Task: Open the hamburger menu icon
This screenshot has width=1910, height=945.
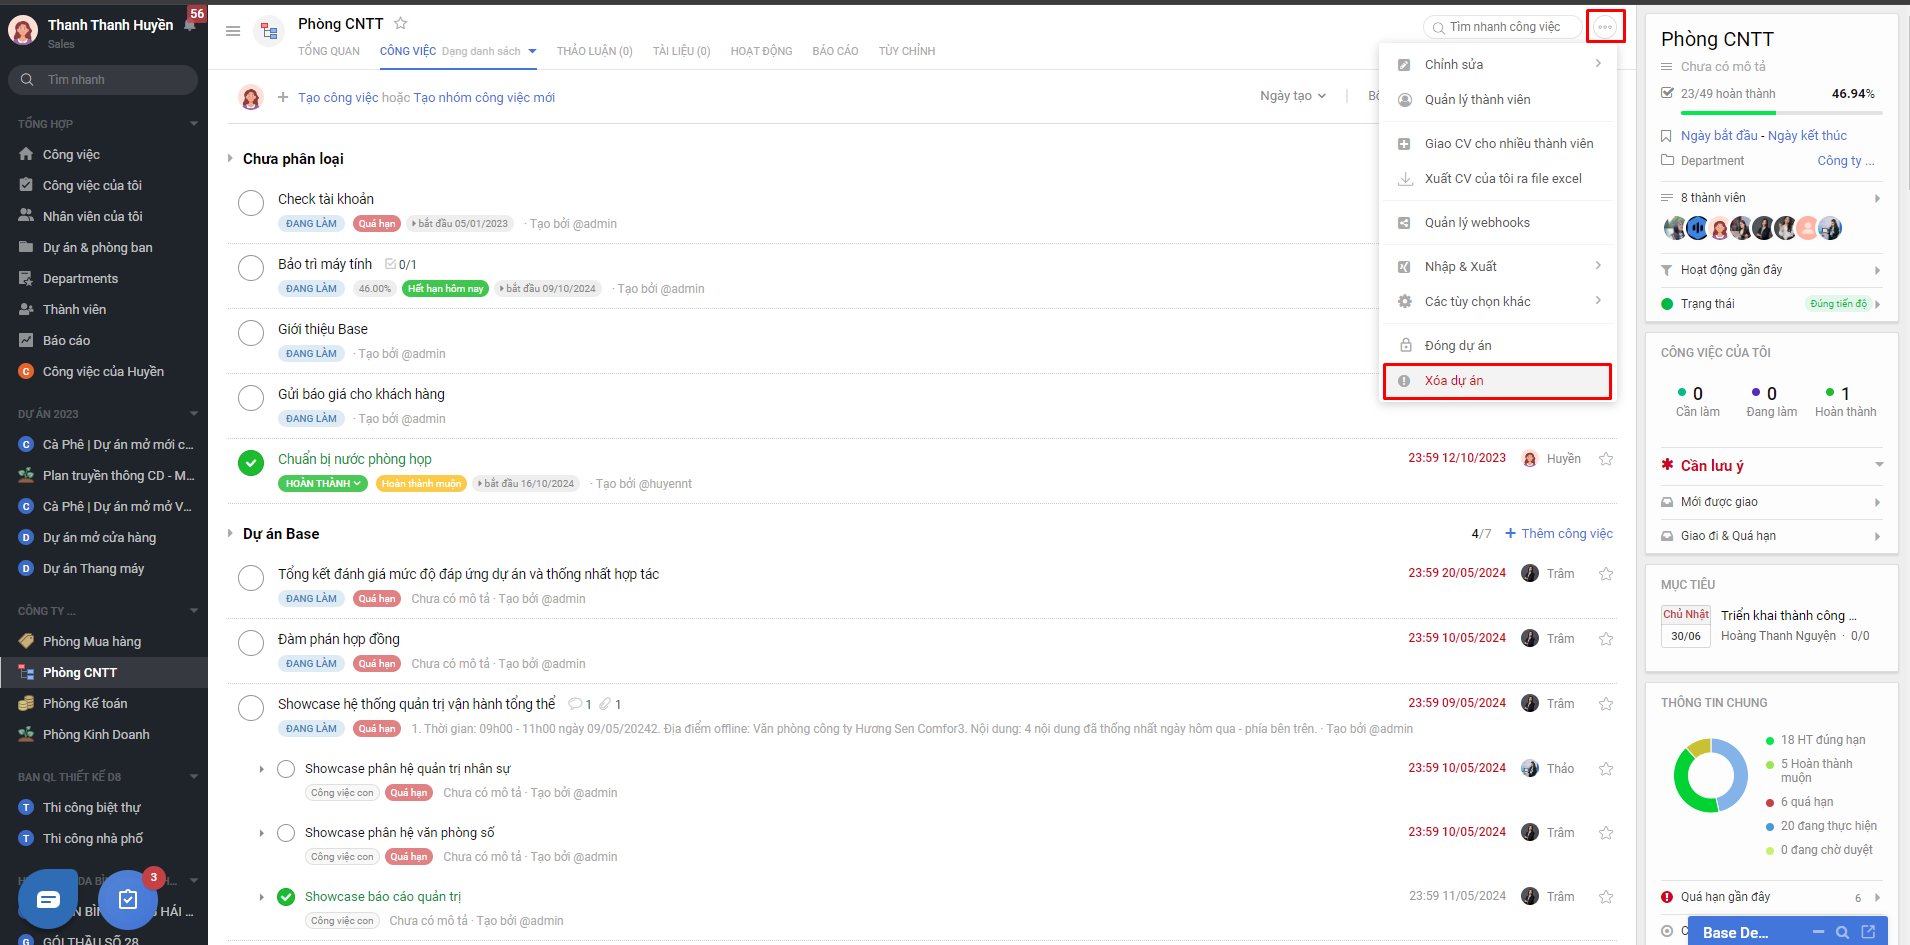Action: coord(233,31)
